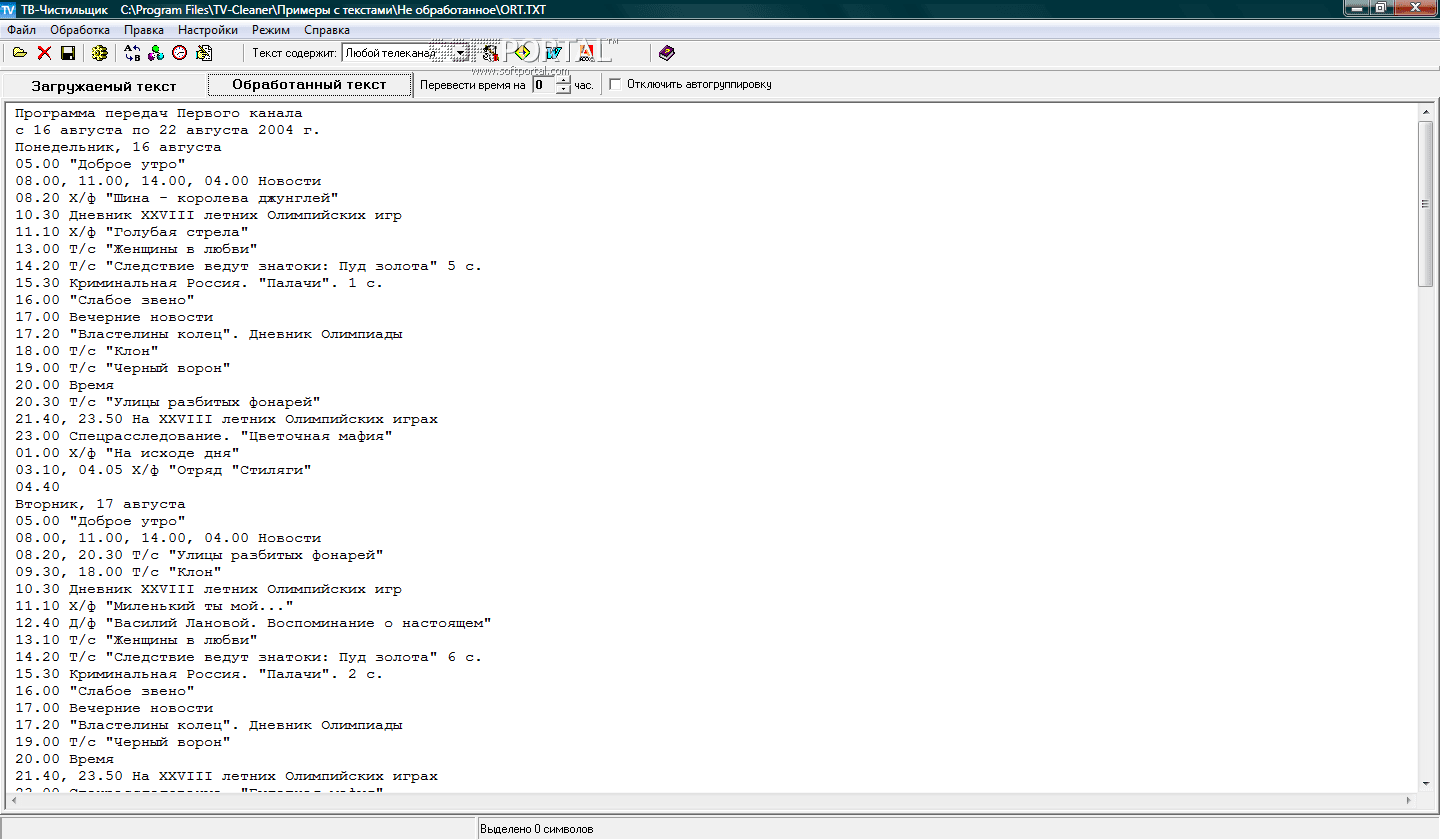Click the line 18.00 Т/с "Клон"
This screenshot has width=1440, height=840.
point(87,351)
